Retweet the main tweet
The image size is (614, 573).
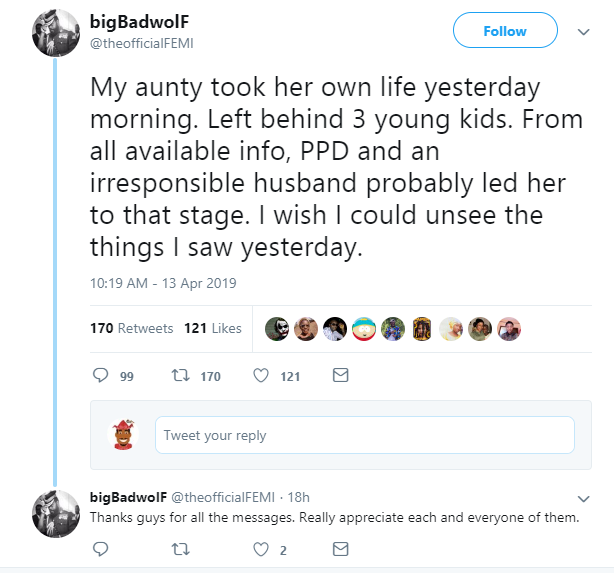182,376
